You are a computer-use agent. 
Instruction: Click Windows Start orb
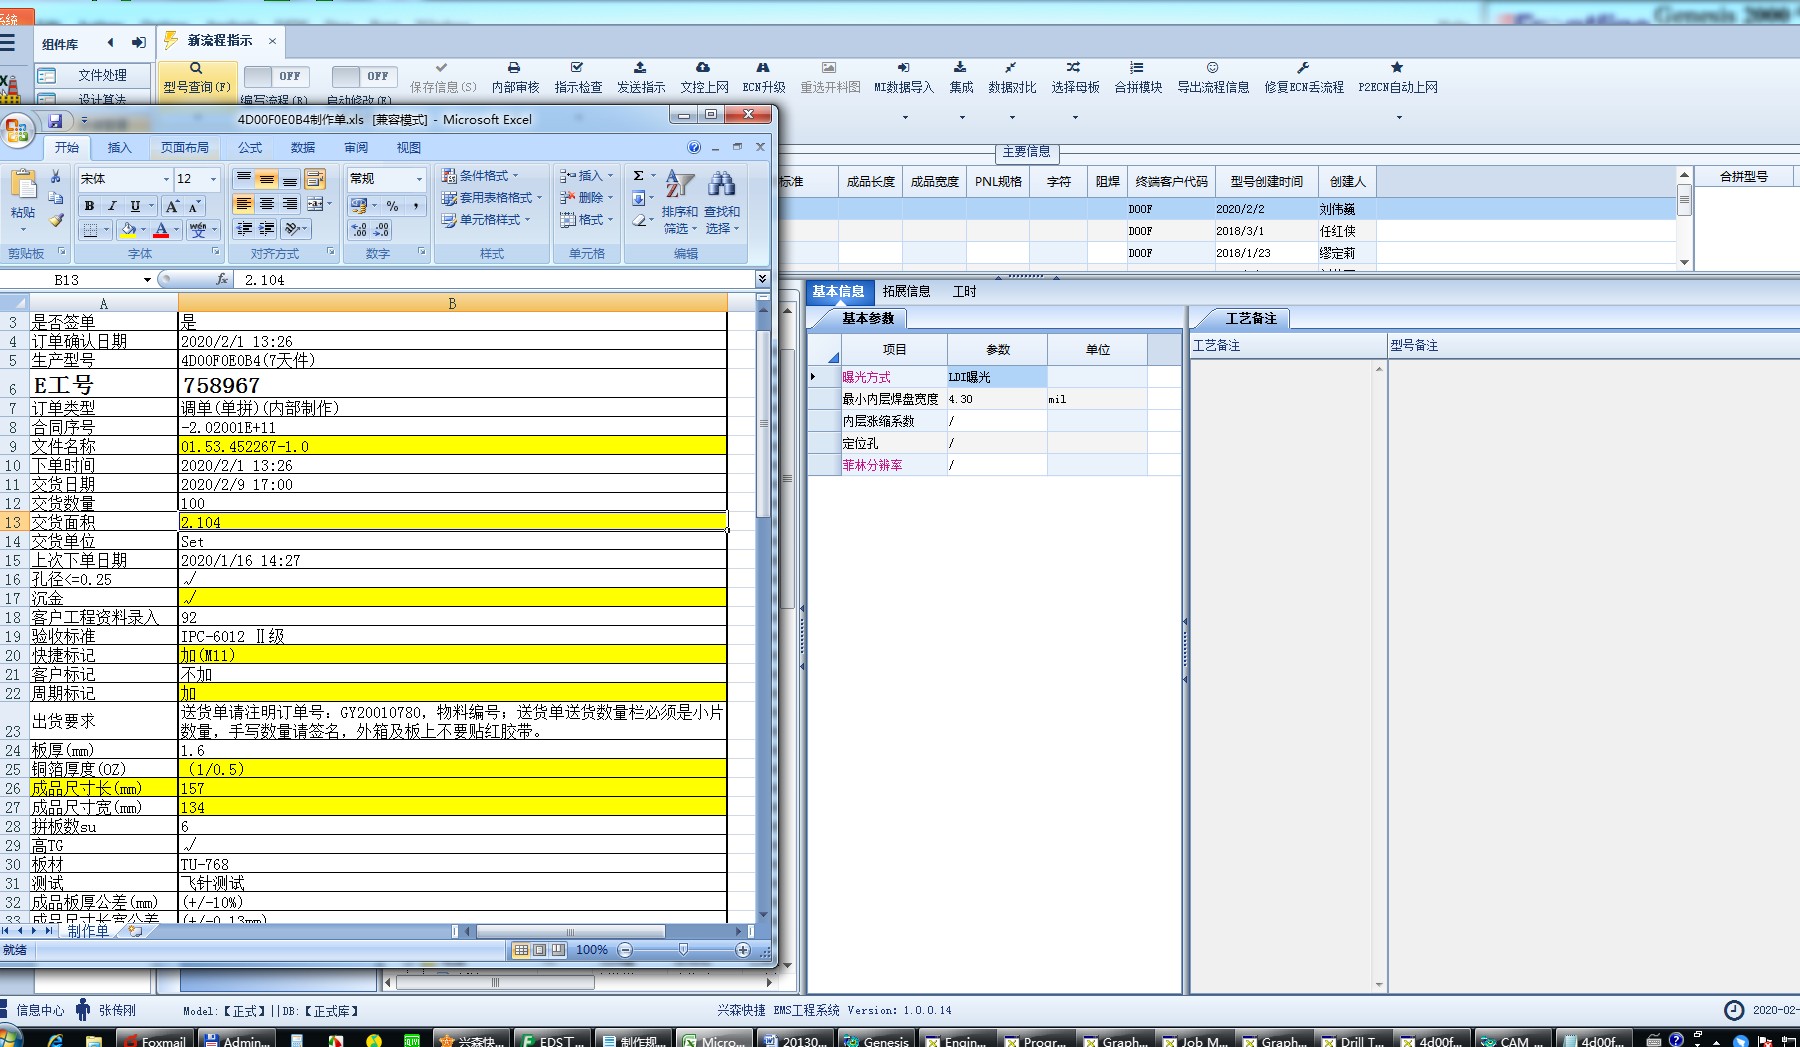coord(10,1038)
